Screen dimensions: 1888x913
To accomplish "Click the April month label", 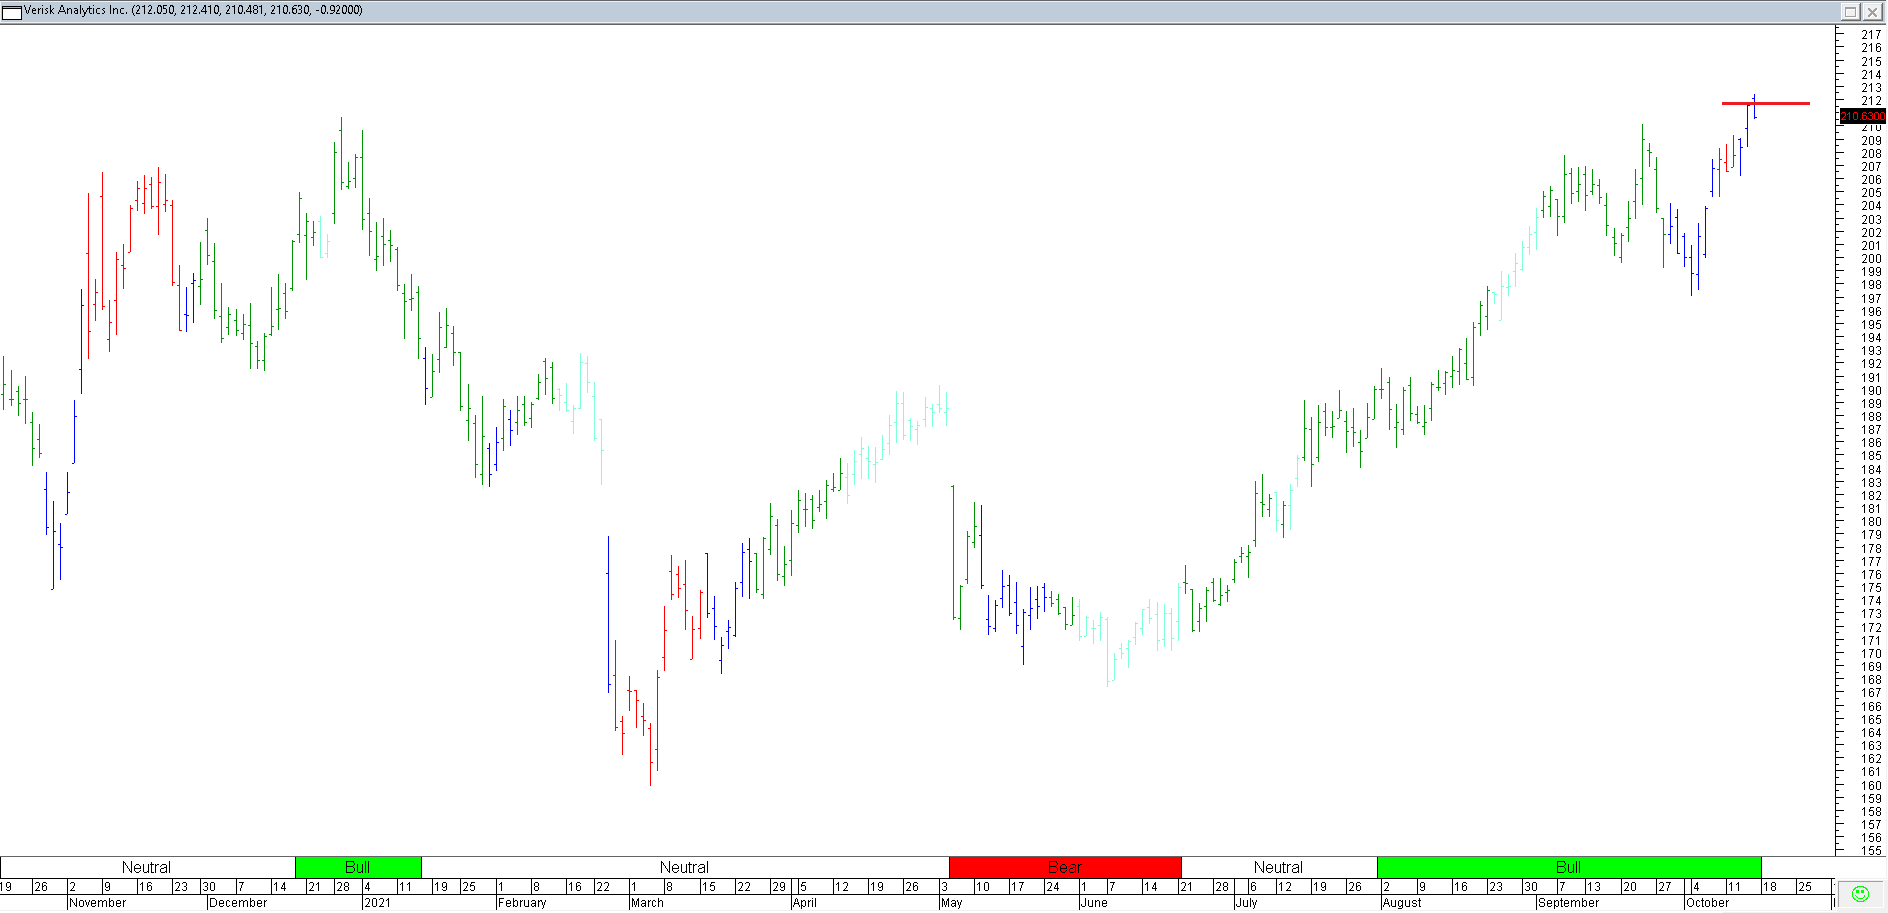I will pyautogui.click(x=805, y=903).
